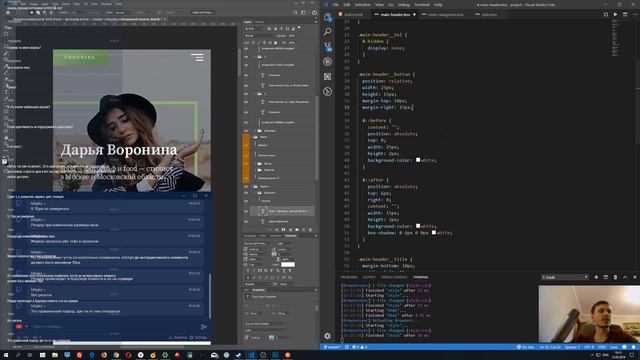Screen dimensions: 640x360
Task: Click the type layer filter icon in Layers panel
Action: coord(281,29)
